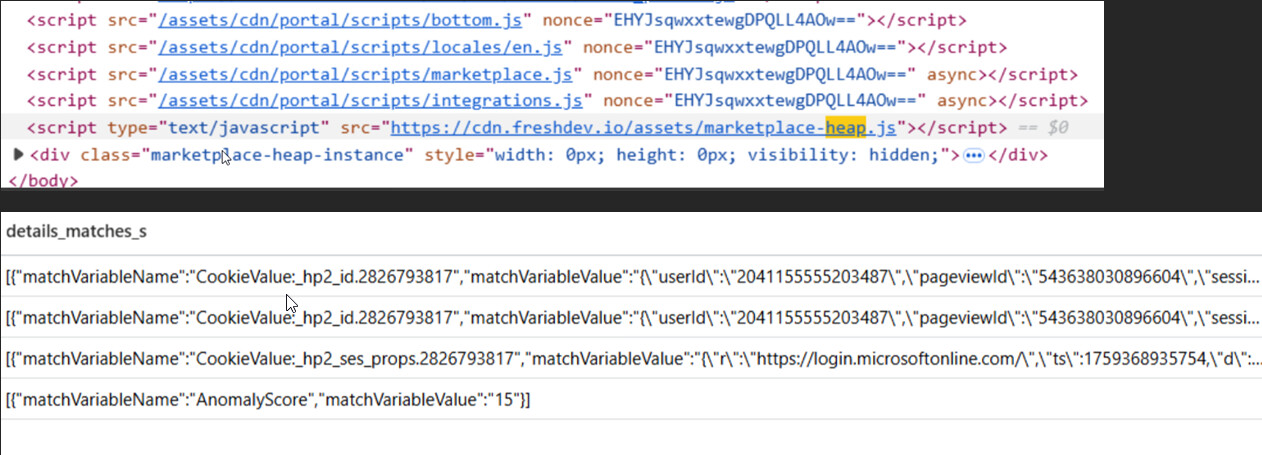Screen dimensions: 1262x455
Task: Follow the marketplace.js source link
Action: click(x=369, y=74)
